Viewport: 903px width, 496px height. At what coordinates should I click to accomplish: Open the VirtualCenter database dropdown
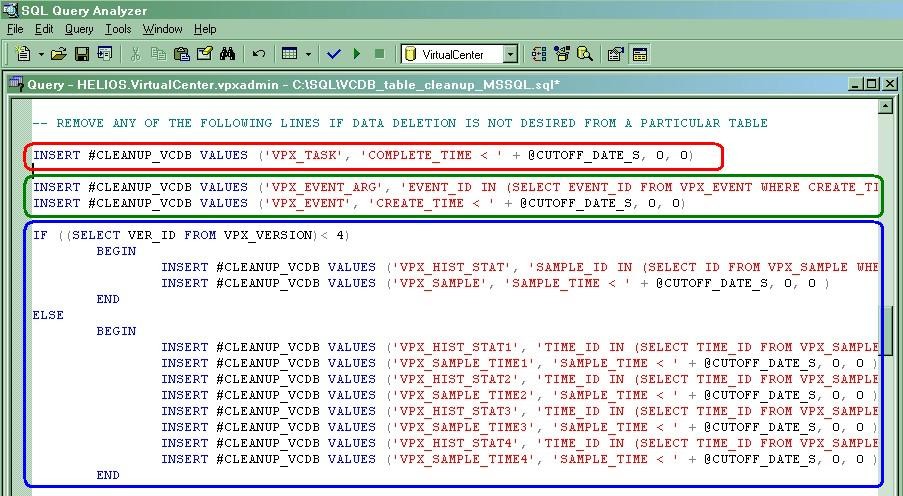click(x=510, y=54)
